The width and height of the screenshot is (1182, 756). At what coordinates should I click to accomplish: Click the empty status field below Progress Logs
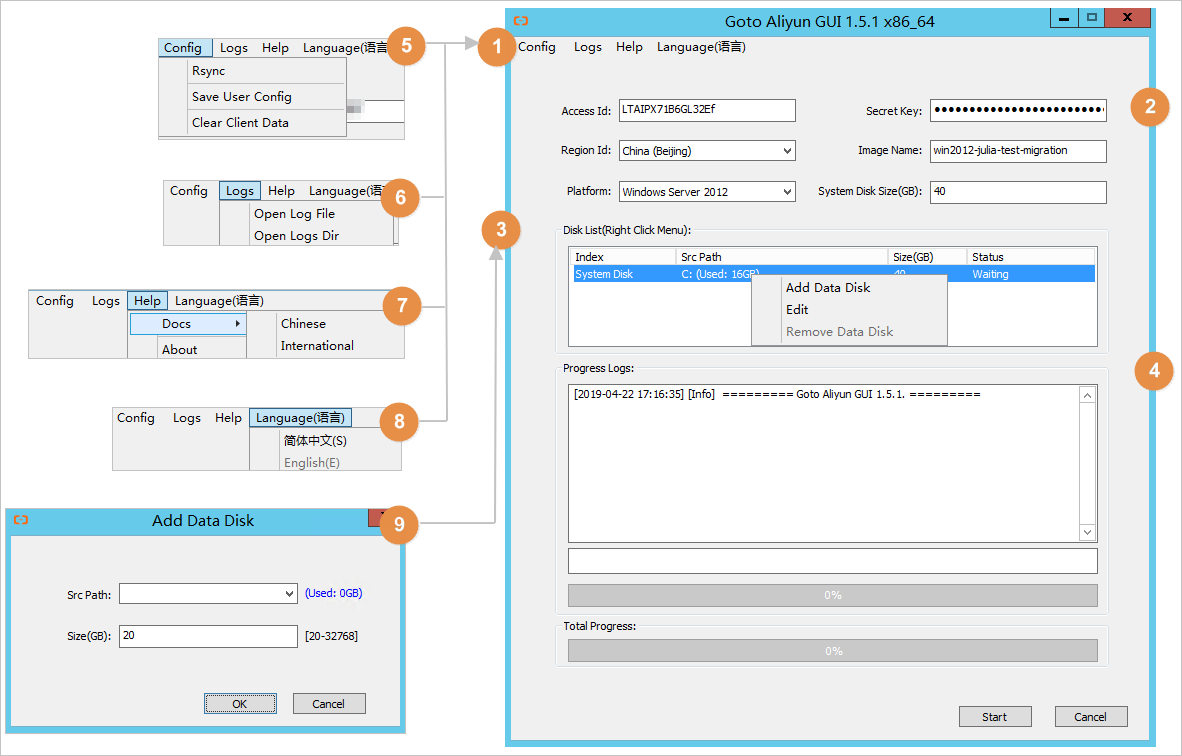832,561
